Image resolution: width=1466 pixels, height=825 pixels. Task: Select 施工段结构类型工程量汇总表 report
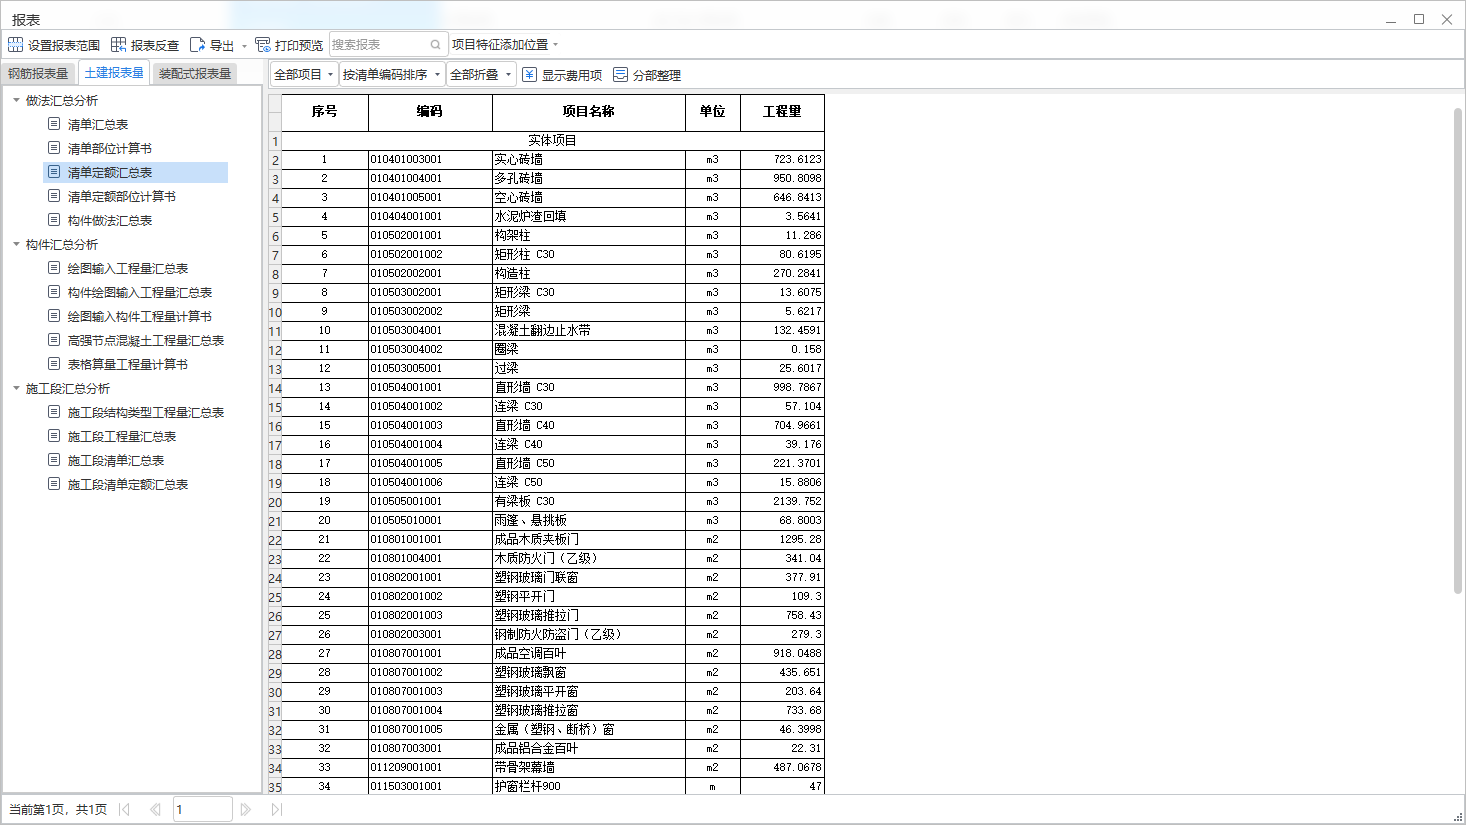(x=146, y=412)
